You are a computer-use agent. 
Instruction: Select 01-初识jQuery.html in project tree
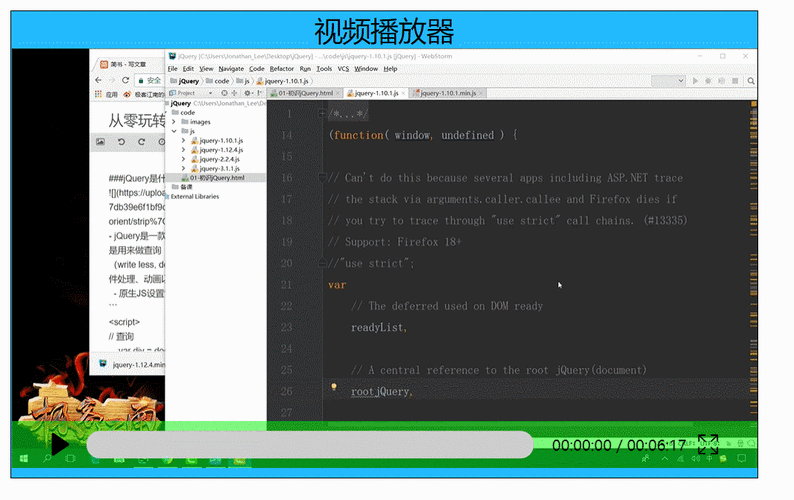(213, 178)
